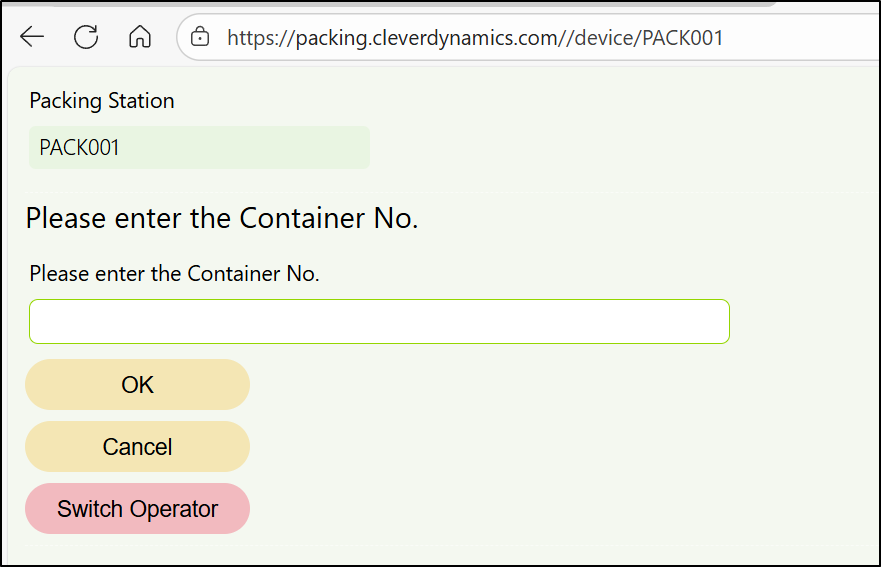Reload the page with the refresh icon
Image resolution: width=881 pixels, height=567 pixels.
pos(86,38)
